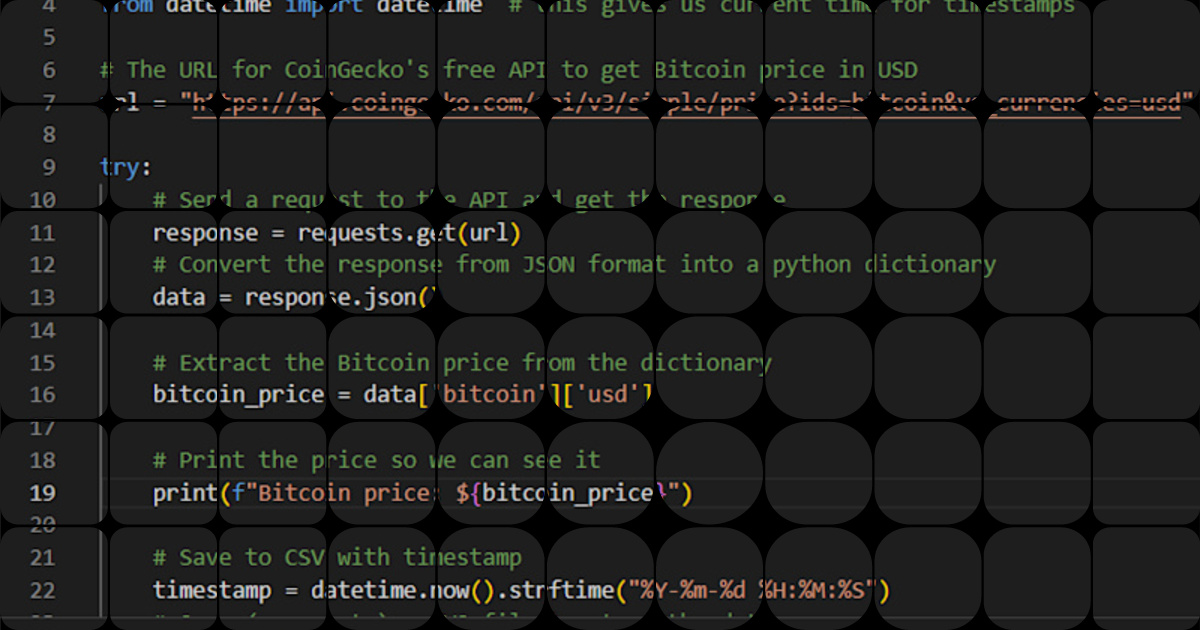Click "bitcoin_price" variable at start of line 16
This screenshot has height=630, width=1200.
[x=238, y=394]
